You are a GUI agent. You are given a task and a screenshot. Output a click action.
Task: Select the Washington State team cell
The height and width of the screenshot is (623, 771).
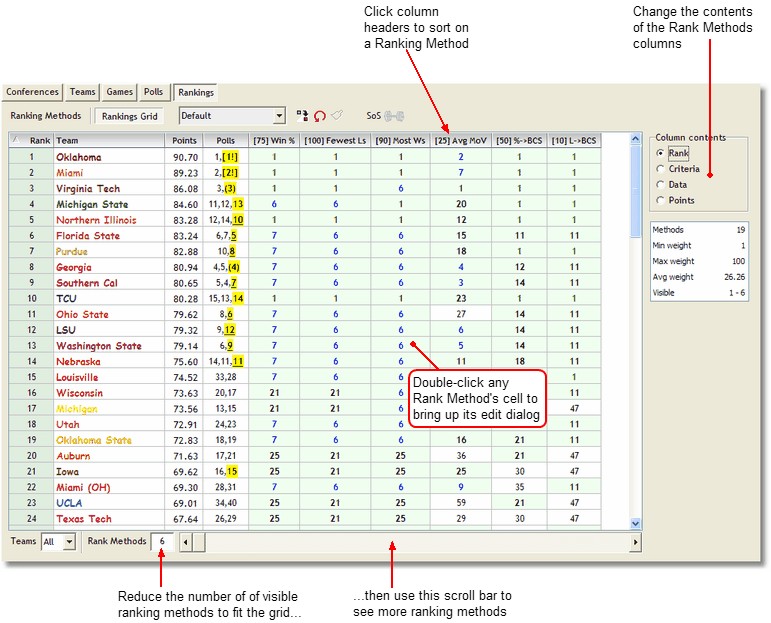click(109, 346)
